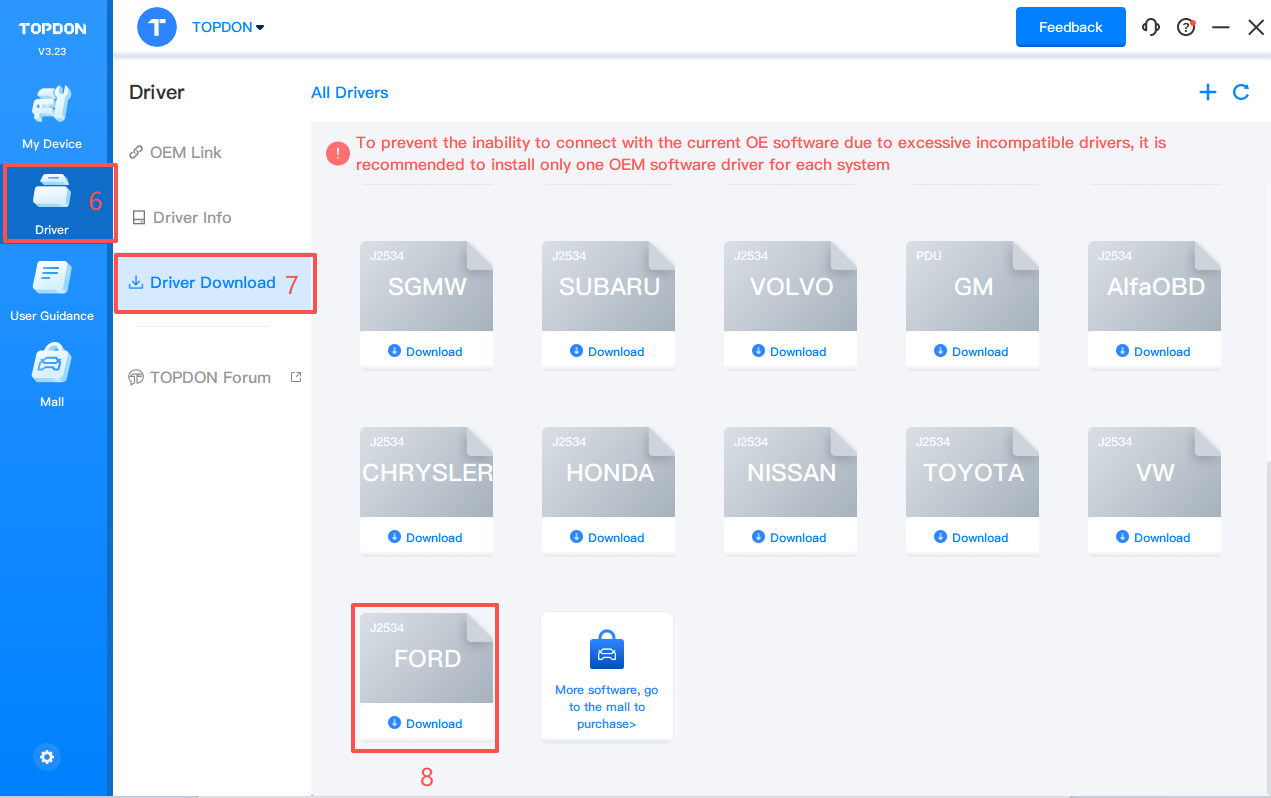Viewport: 1271px width, 798px height.
Task: Expand the TOPDON account dropdown
Action: 228,28
